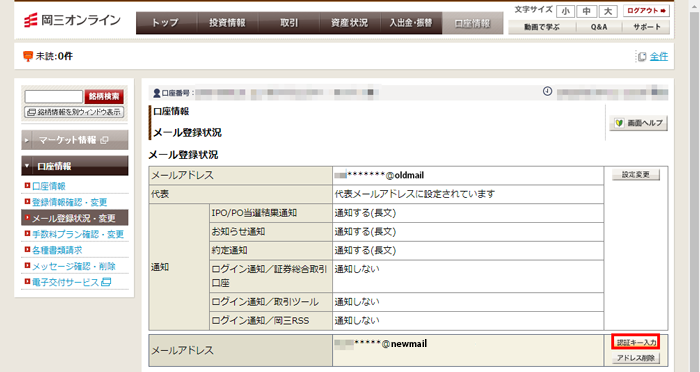
Task: Set text size to 大
Action: (608, 11)
